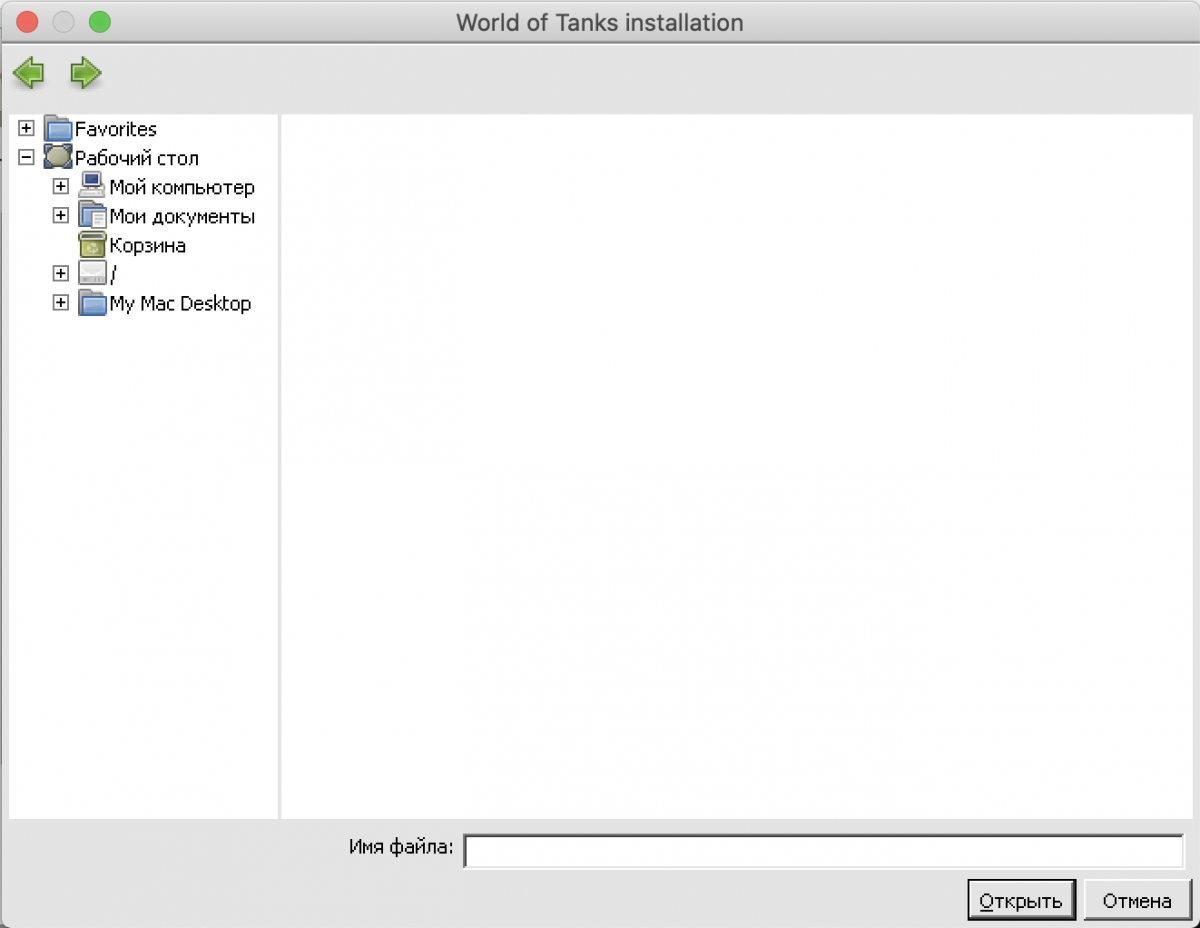Viewport: 1200px width, 928px height.
Task: Expand the My Mac Desktop node
Action: 61,303
